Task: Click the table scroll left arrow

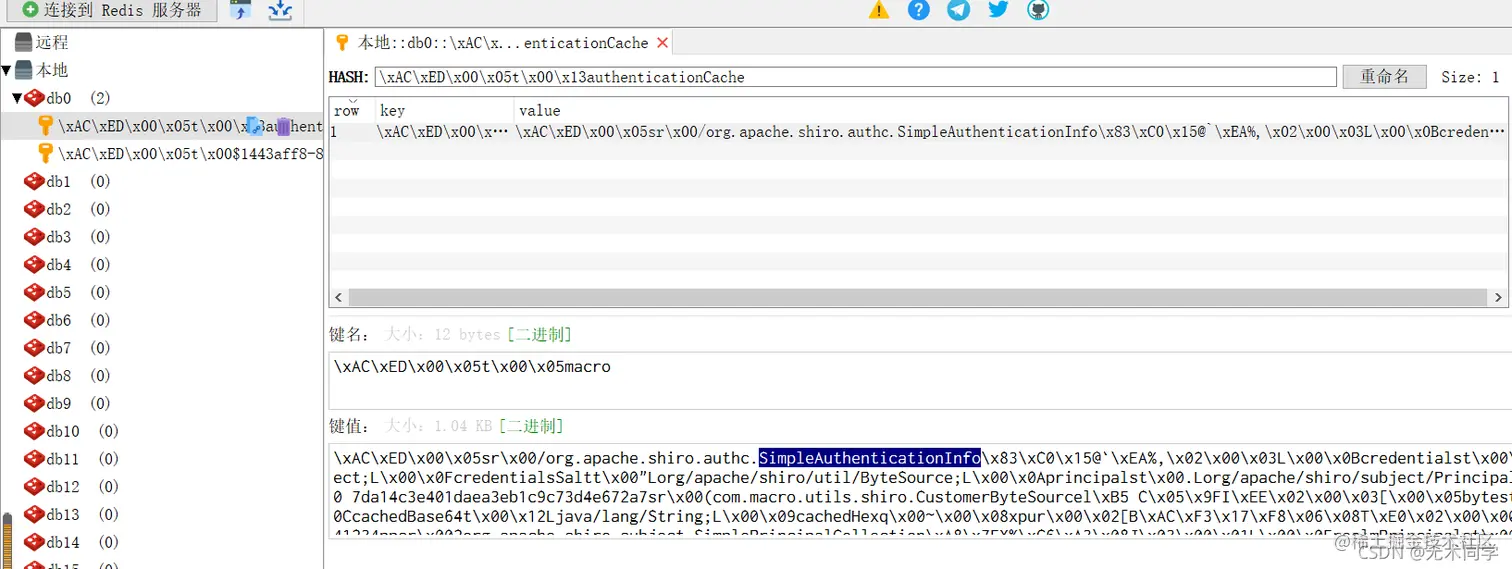Action: [338, 298]
